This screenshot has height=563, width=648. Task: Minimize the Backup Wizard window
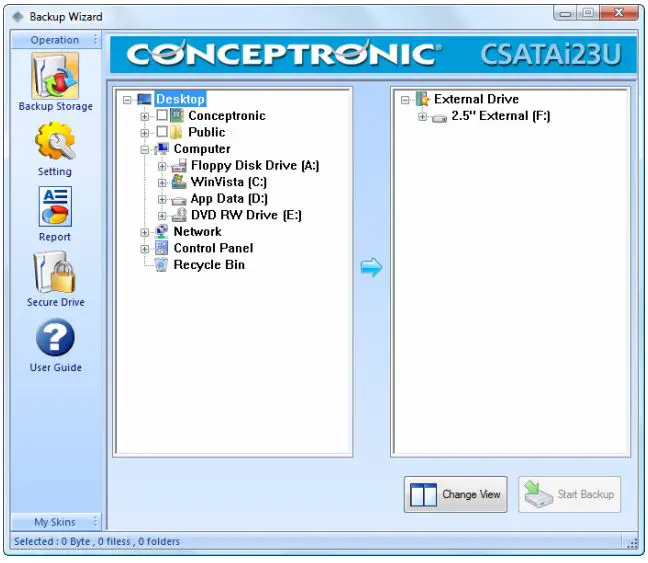point(565,13)
